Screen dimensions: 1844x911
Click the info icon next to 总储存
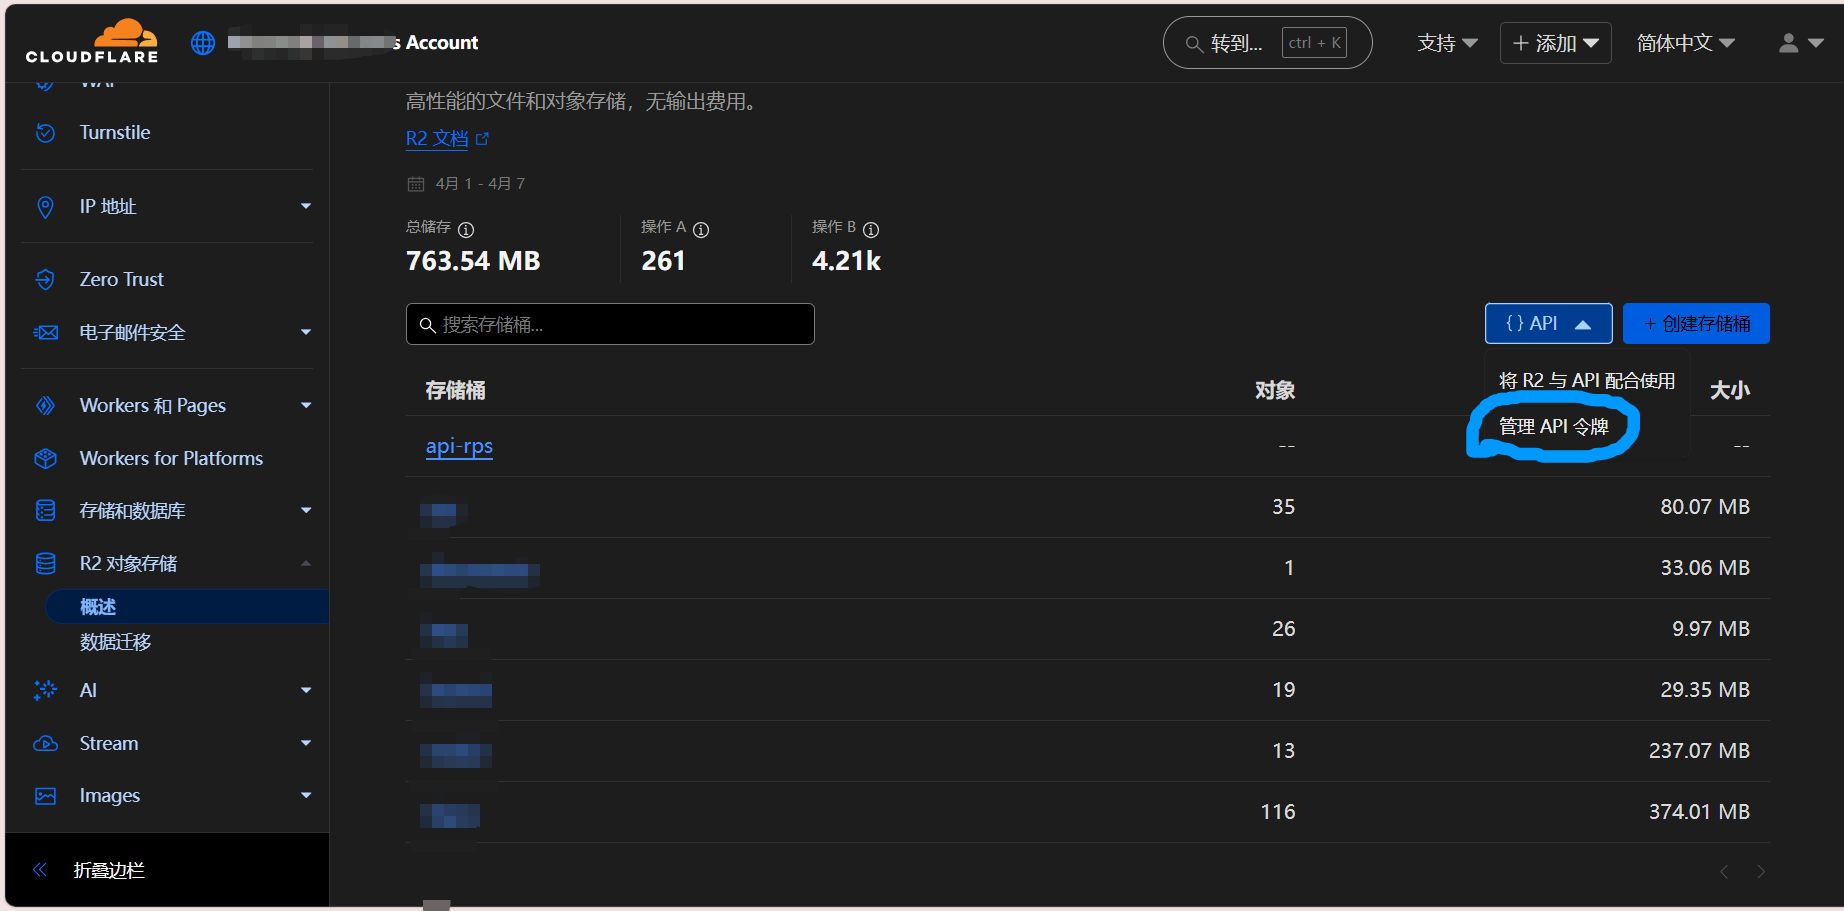point(466,229)
